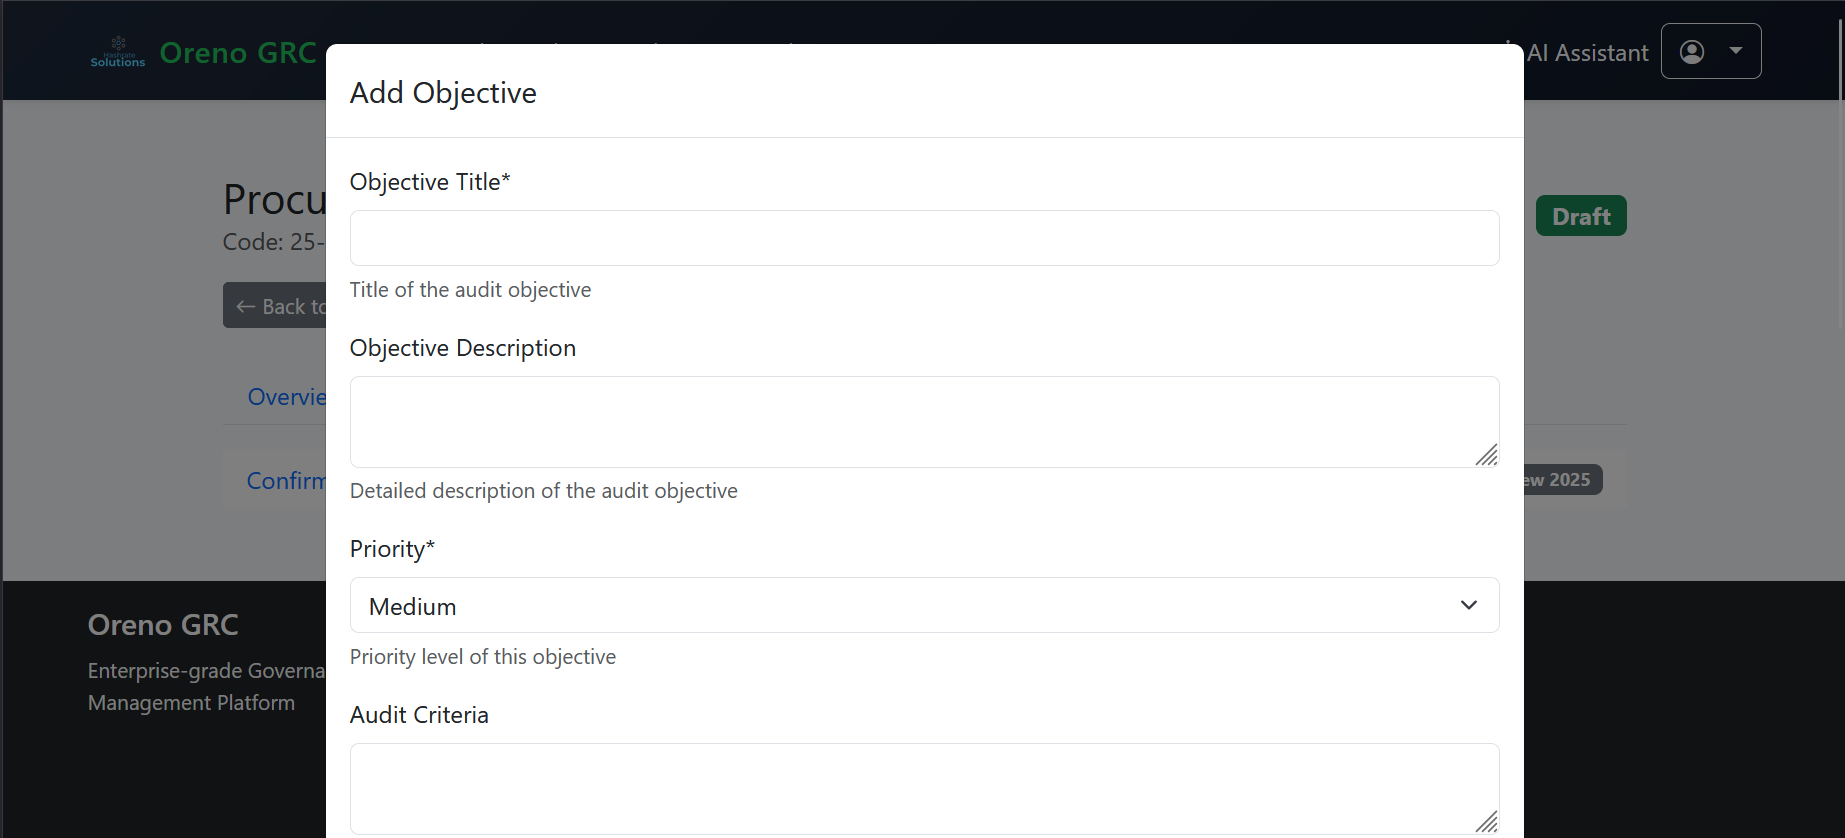Screen dimensions: 1845x838
Task: Grab the Objective Description resize handle
Action: coord(1487,455)
